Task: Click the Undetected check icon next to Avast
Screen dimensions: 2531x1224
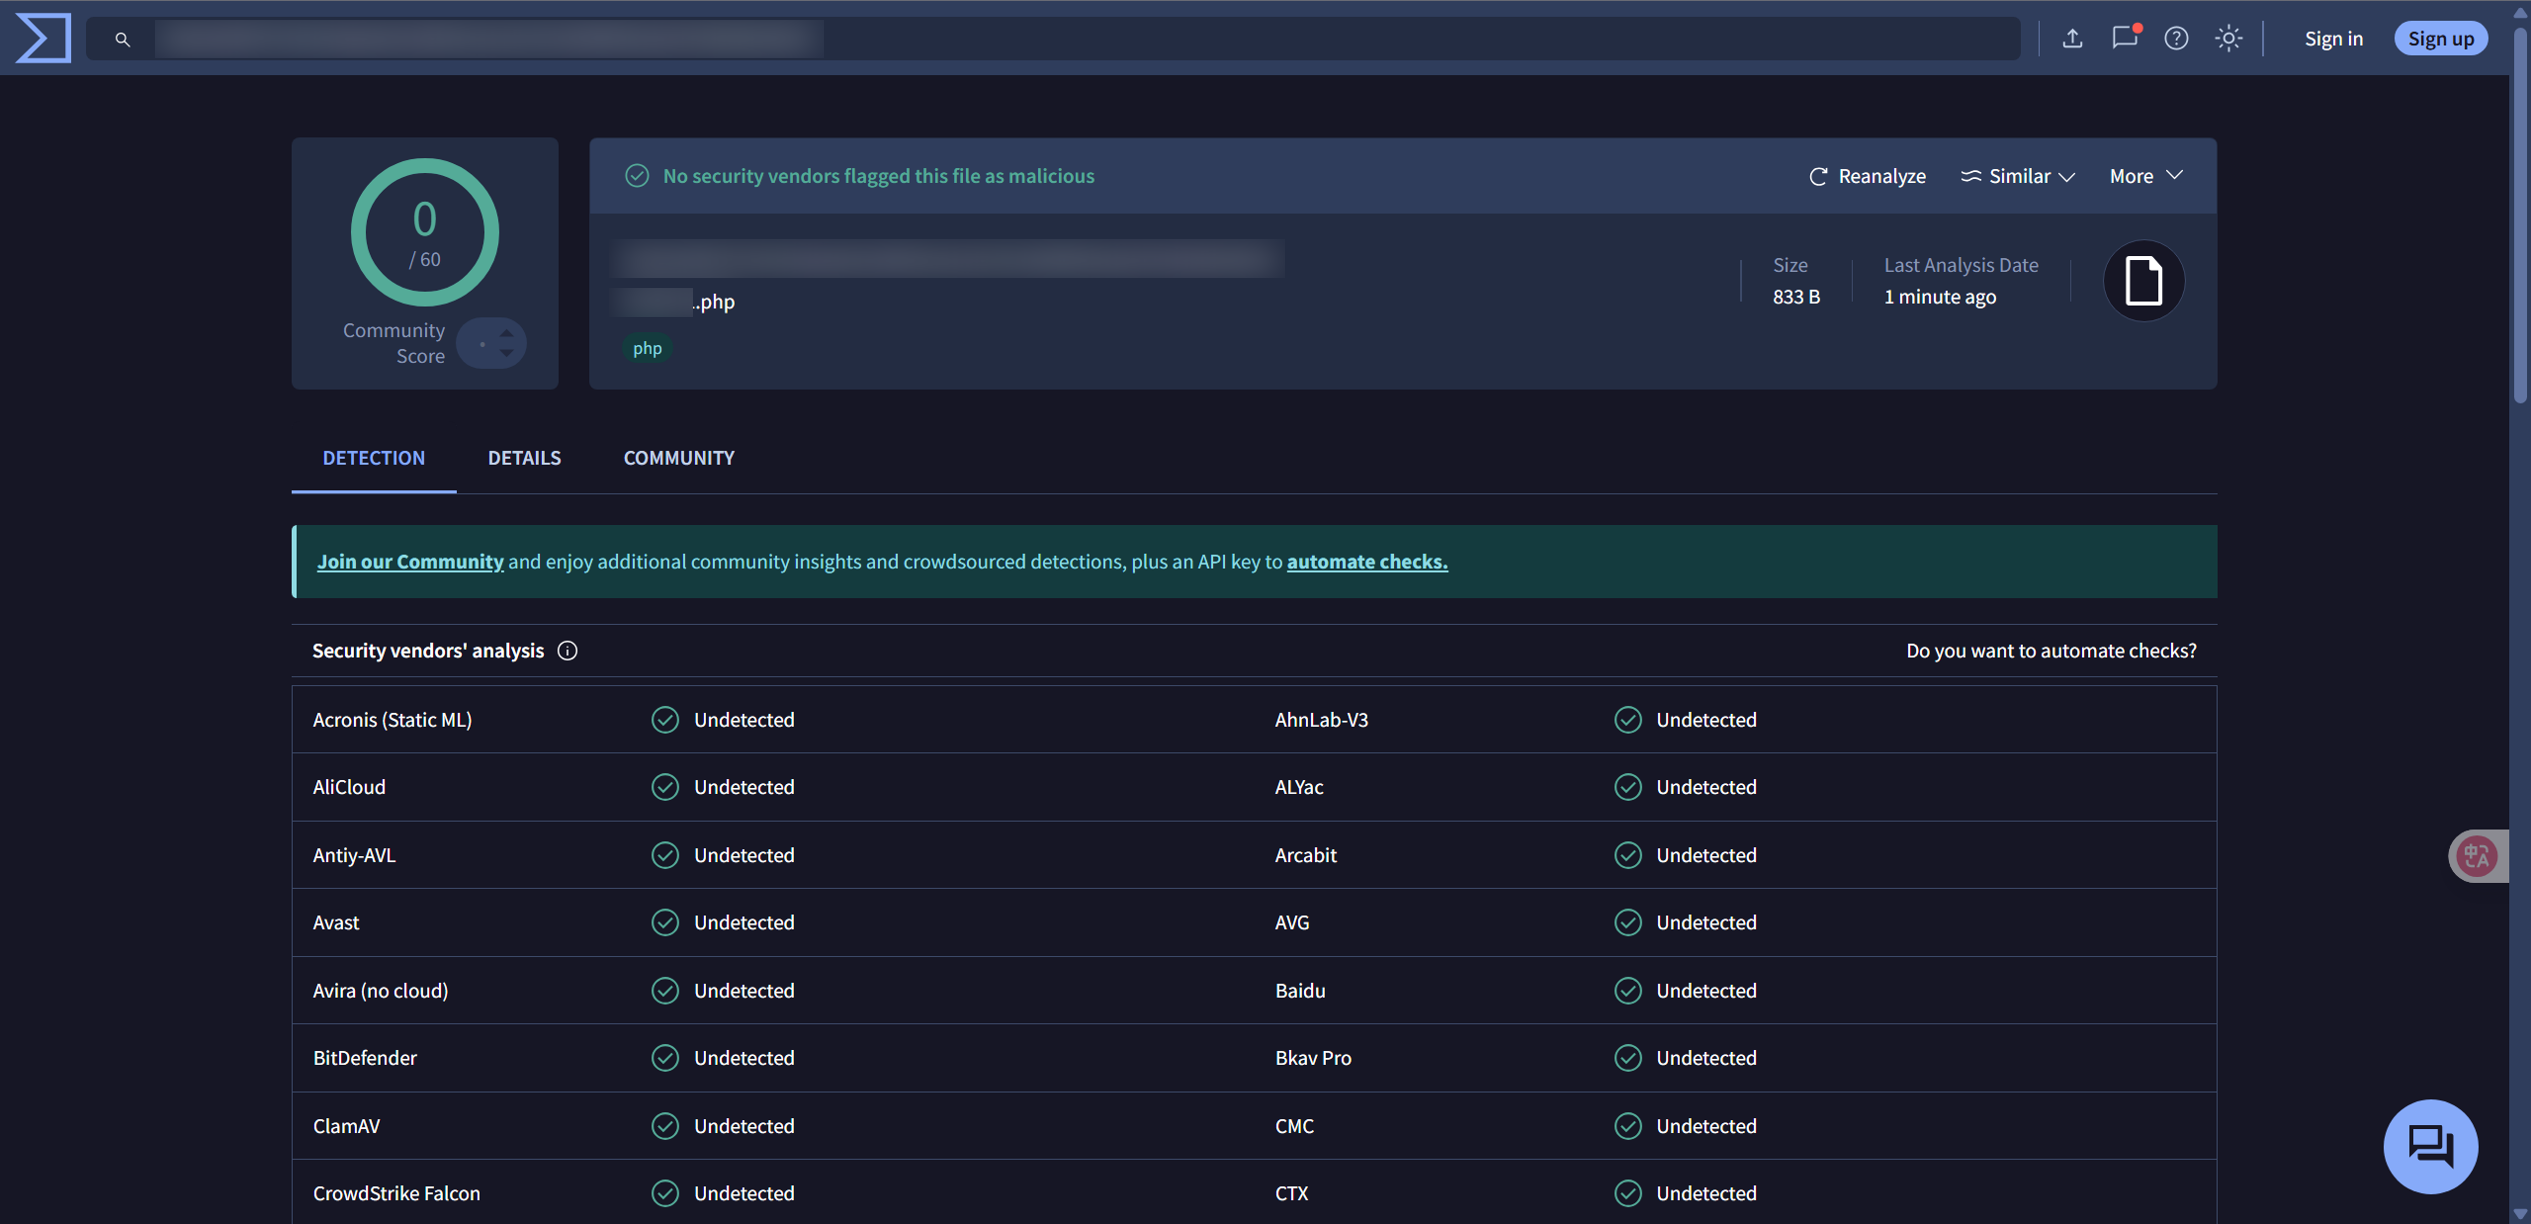Action: point(665,922)
